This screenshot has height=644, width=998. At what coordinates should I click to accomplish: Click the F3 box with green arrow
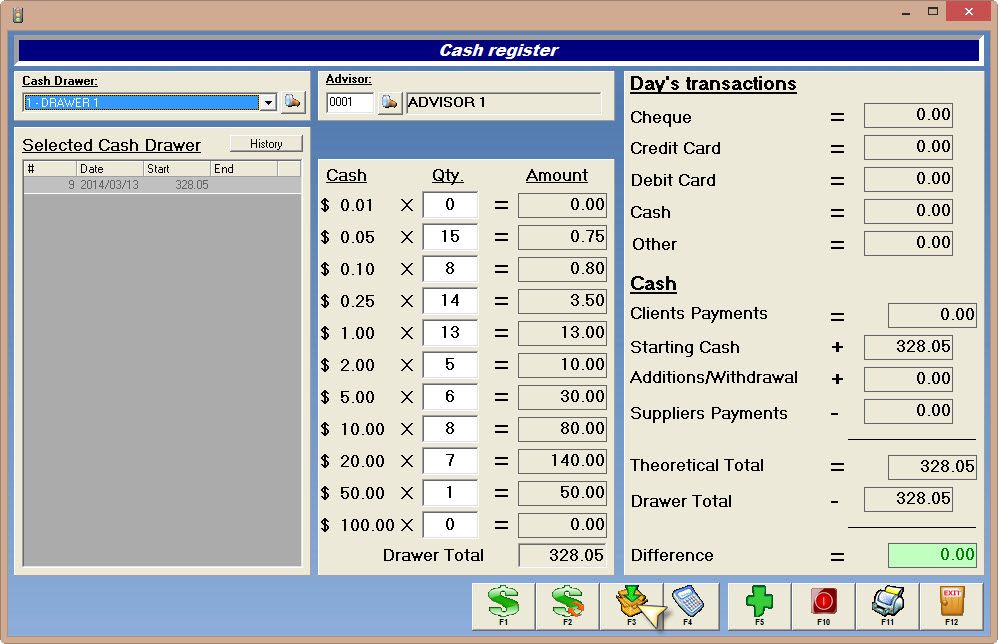pos(631,606)
